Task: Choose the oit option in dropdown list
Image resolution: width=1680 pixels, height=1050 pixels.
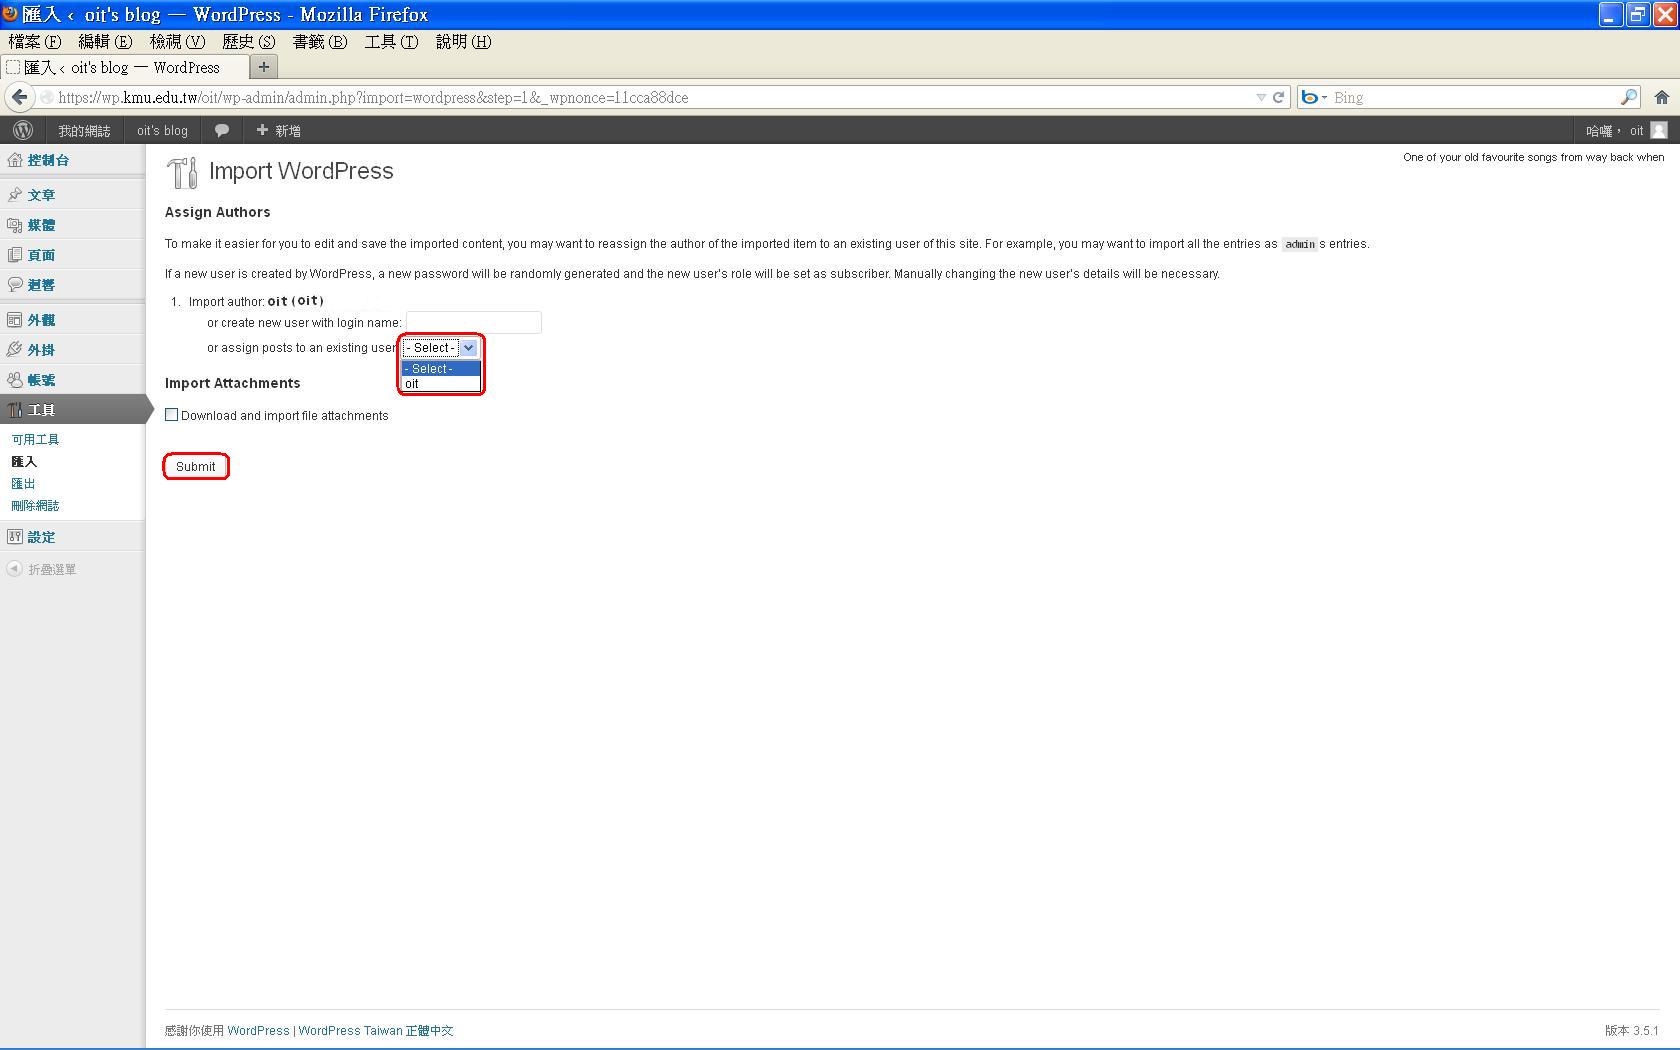Action: [x=441, y=384]
